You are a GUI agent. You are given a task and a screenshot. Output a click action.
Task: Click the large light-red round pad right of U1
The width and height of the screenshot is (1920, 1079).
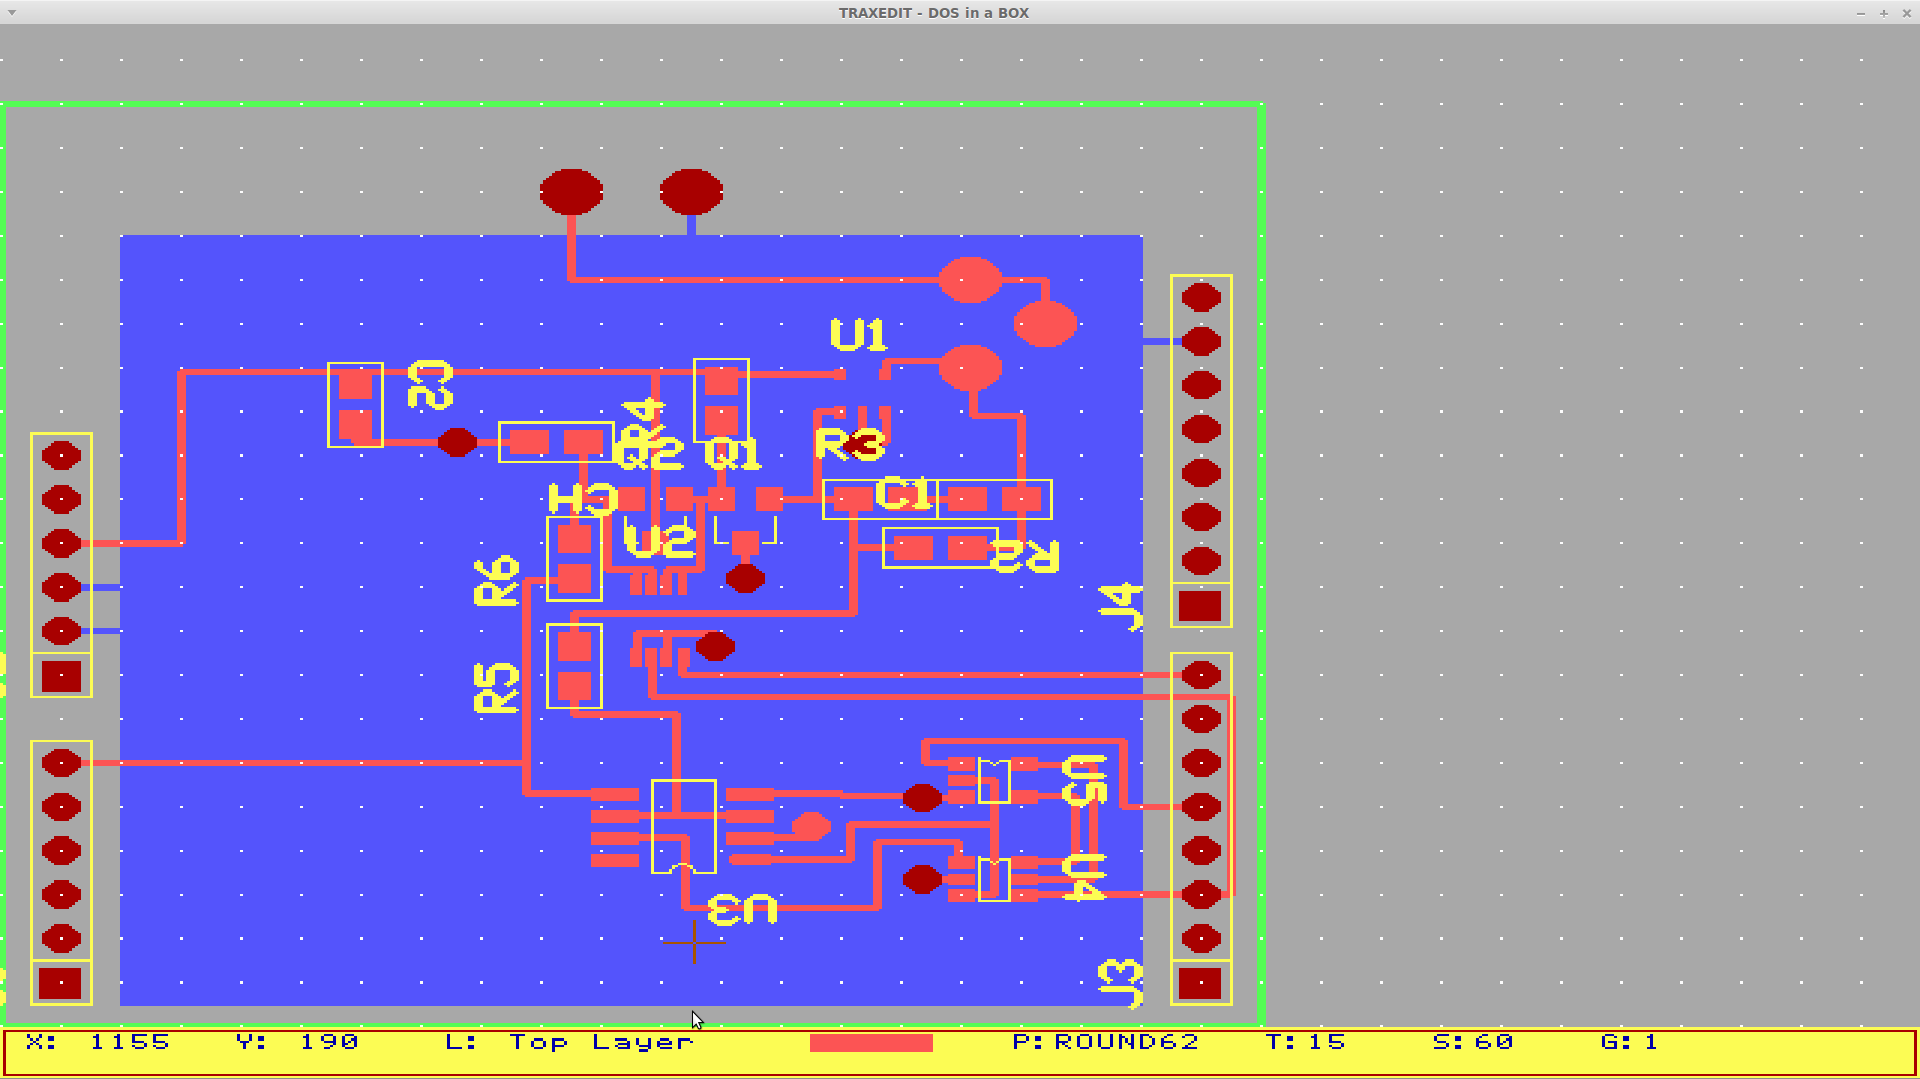(x=970, y=368)
